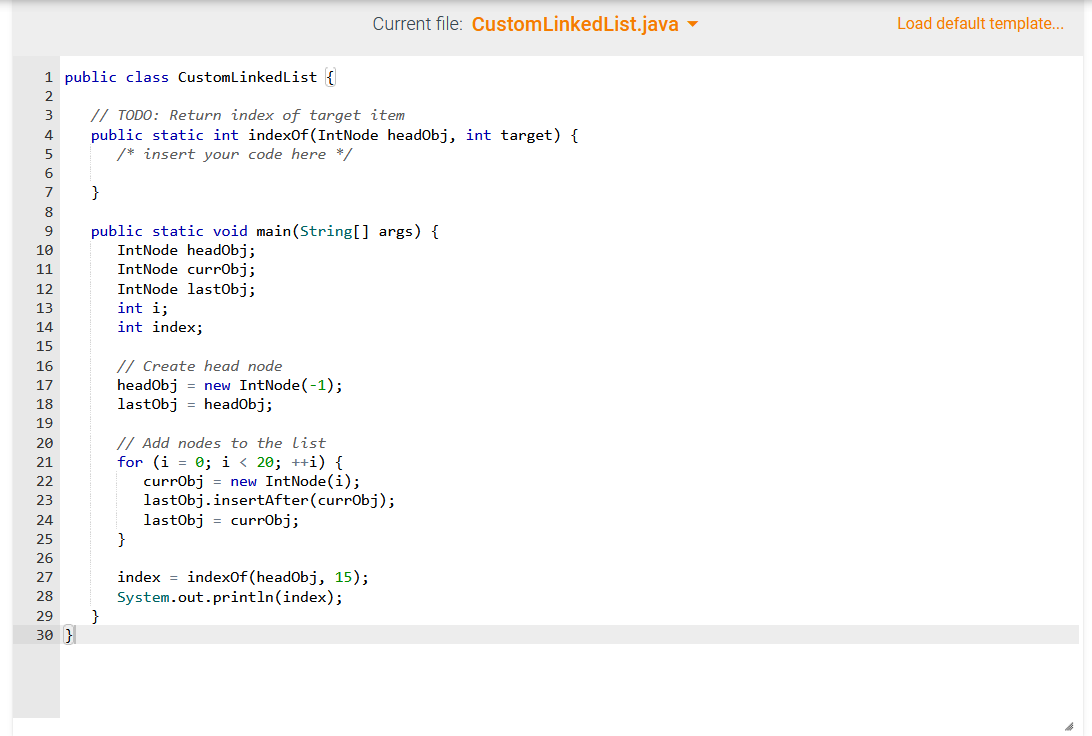Click line number 1 in the gutter

(48, 76)
